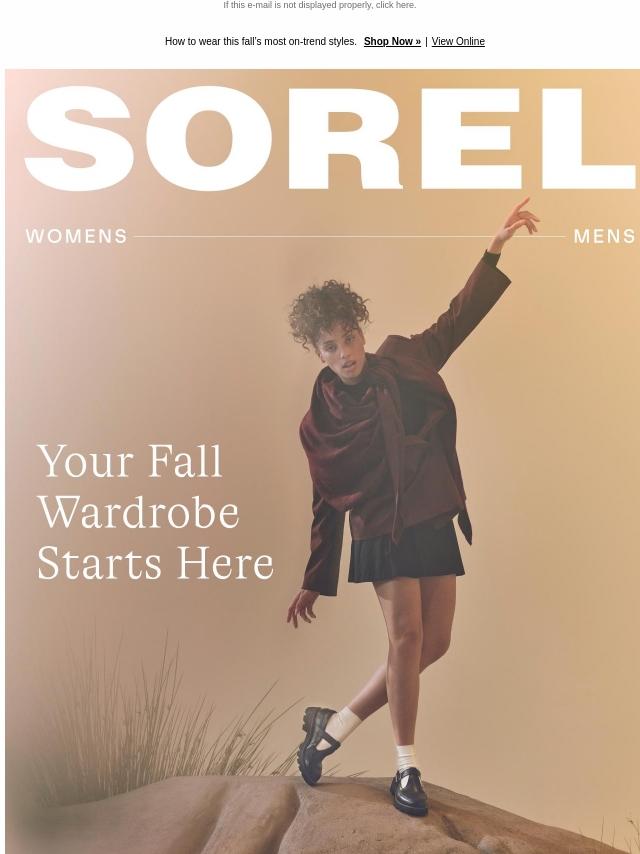640x854 pixels.
Task: Click the large SOREL logo
Action: pos(330,138)
